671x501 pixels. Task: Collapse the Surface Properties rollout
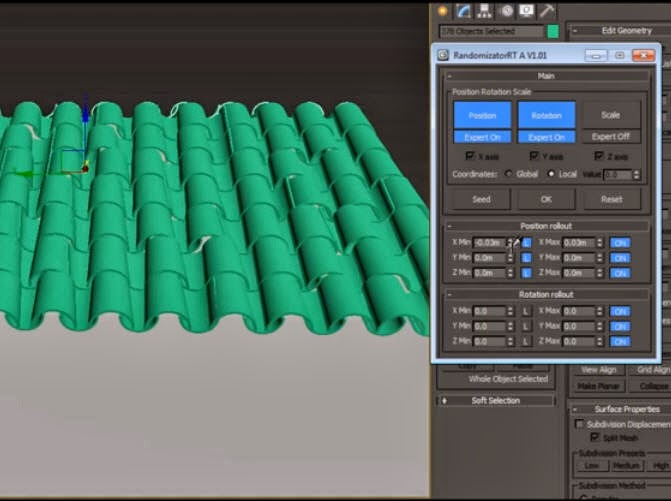[x=621, y=409]
